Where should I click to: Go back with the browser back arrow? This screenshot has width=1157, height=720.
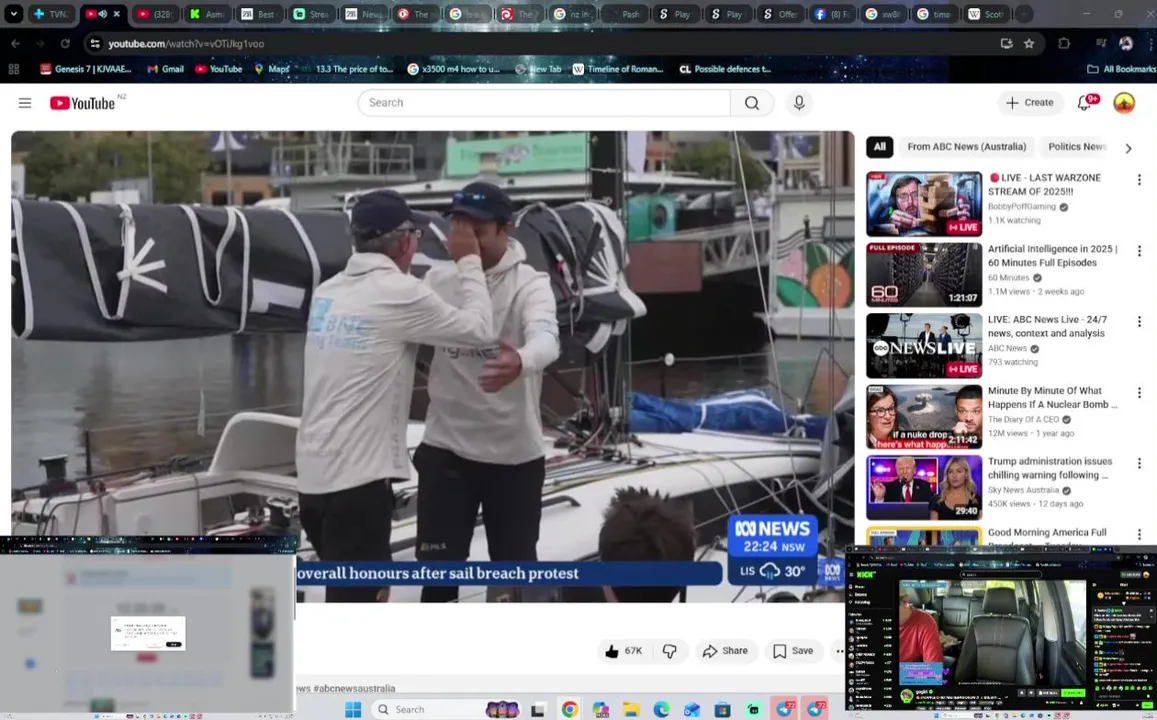15,44
